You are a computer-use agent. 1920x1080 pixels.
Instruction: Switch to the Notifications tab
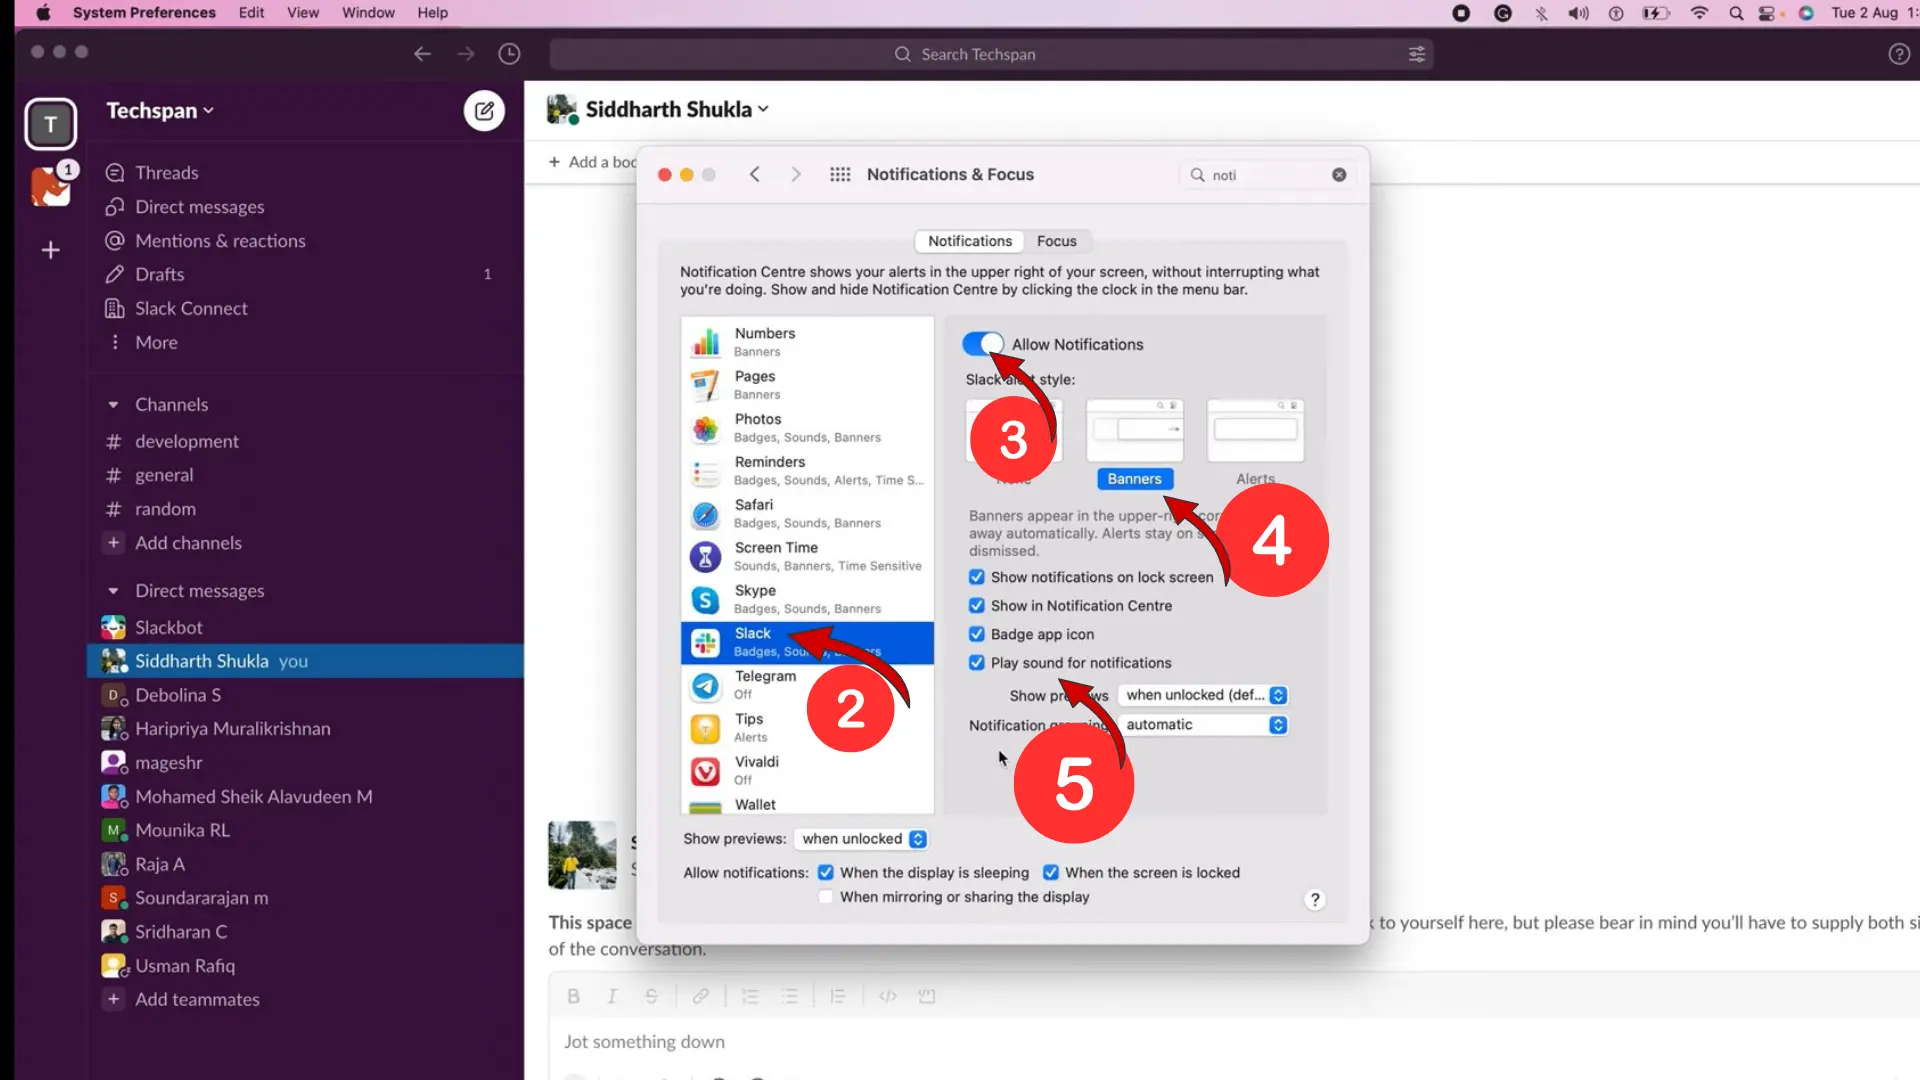coord(970,241)
